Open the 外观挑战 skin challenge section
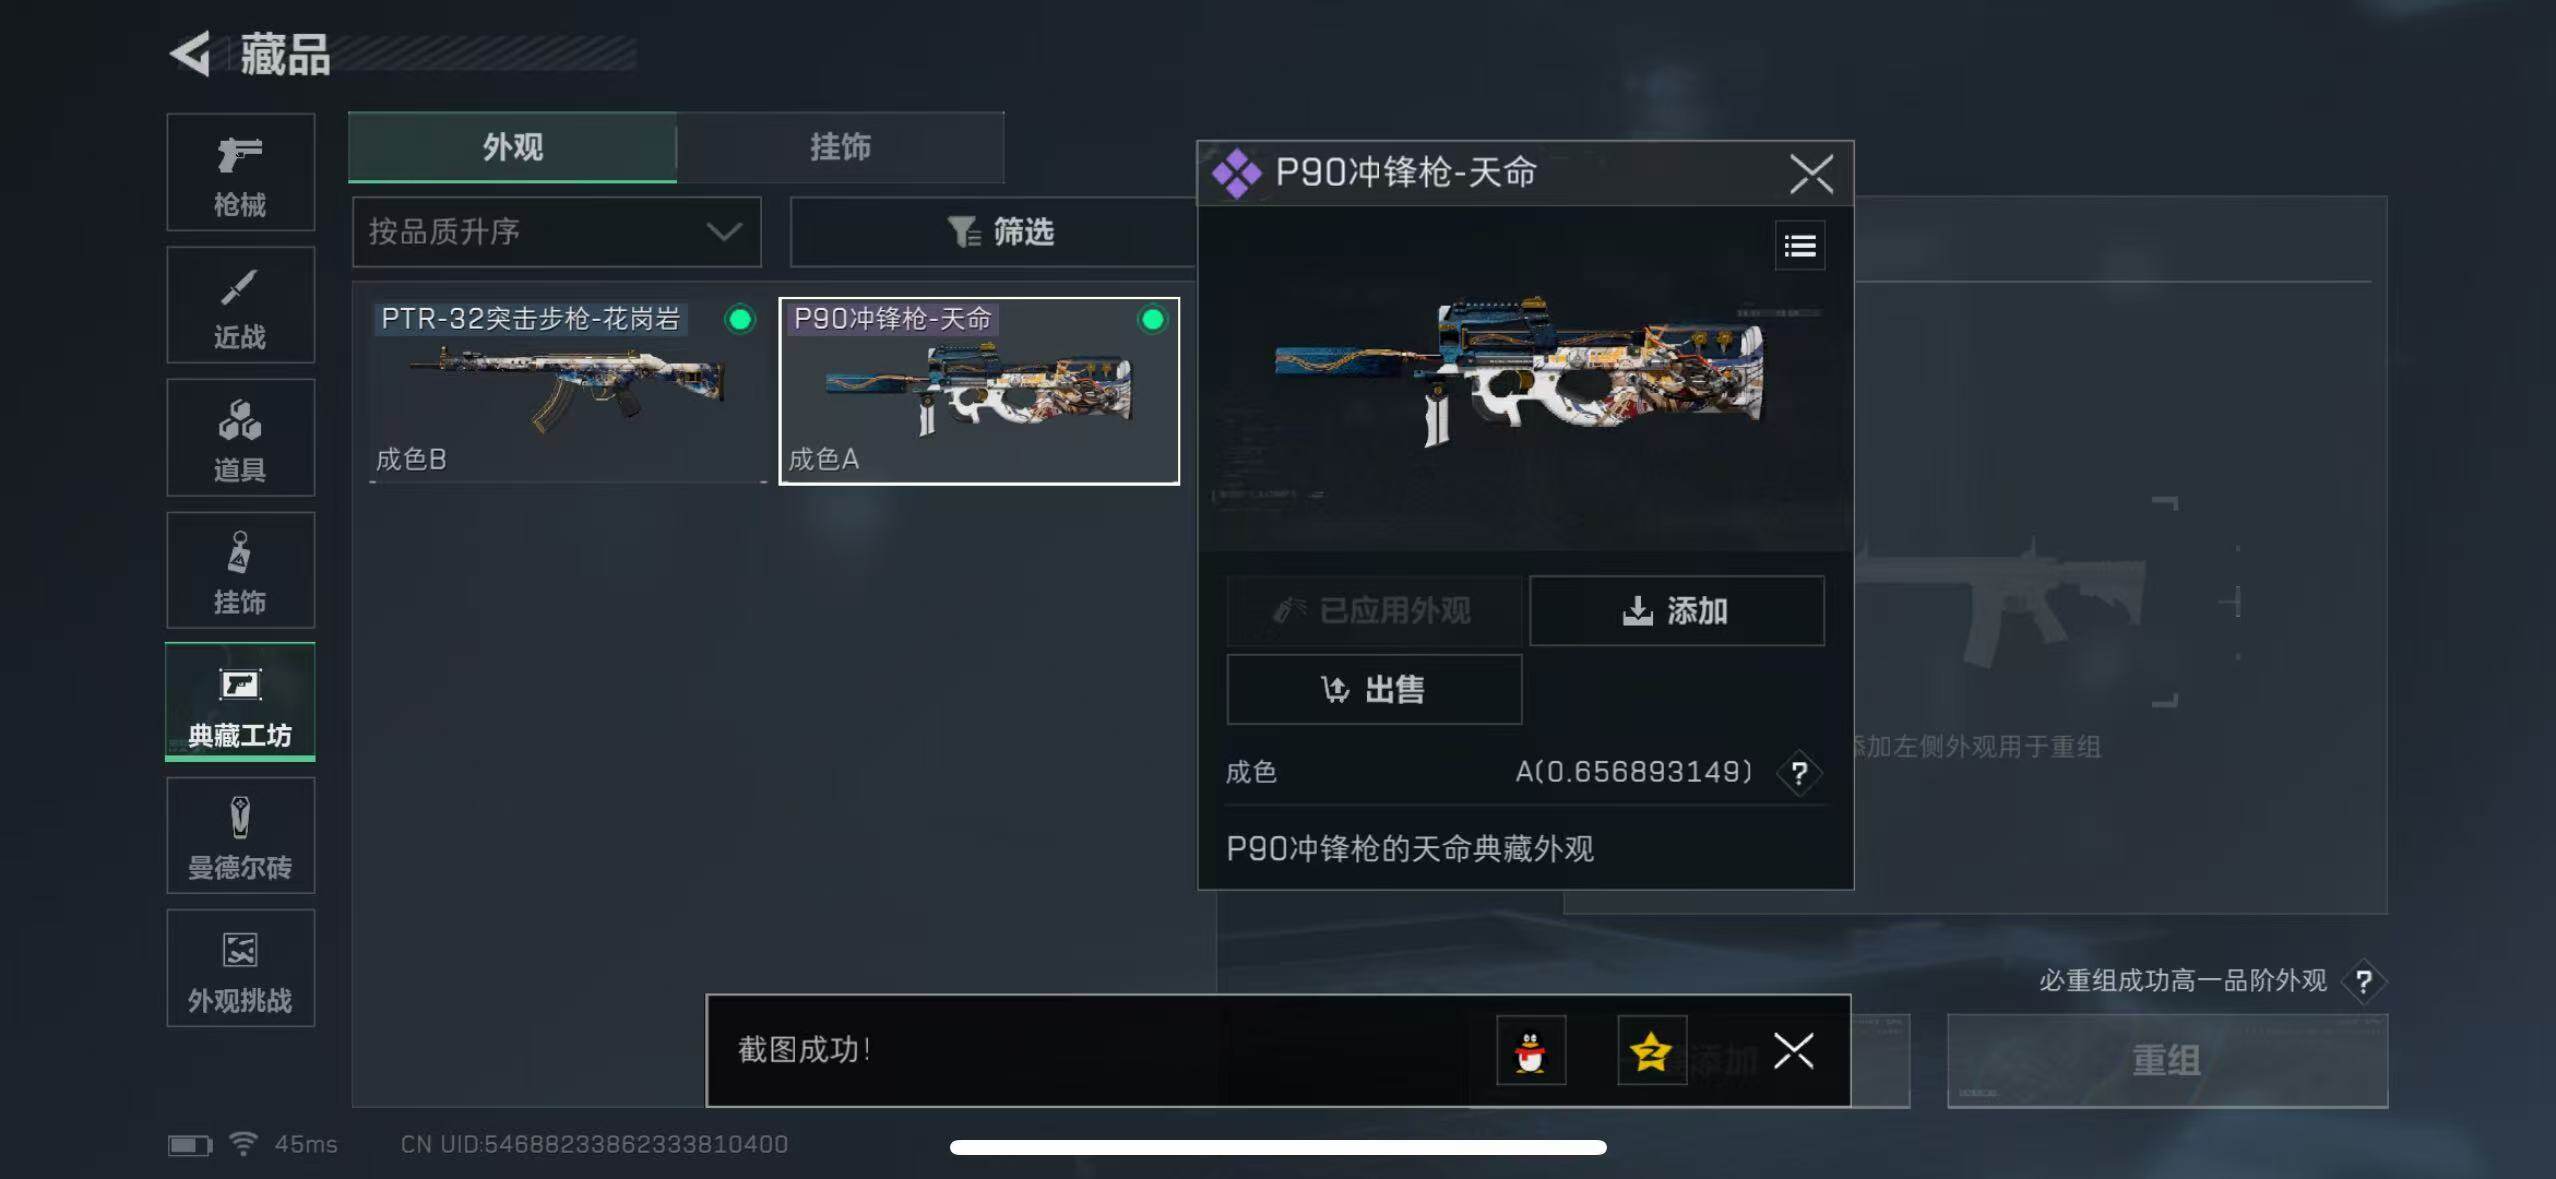 tap(240, 968)
